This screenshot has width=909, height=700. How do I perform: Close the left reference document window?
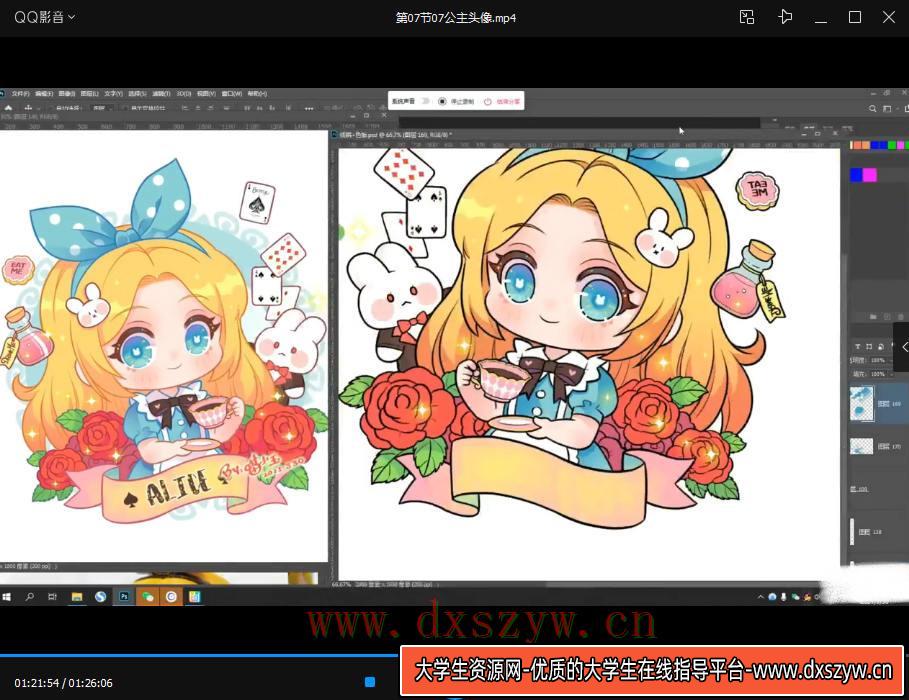tap(384, 115)
